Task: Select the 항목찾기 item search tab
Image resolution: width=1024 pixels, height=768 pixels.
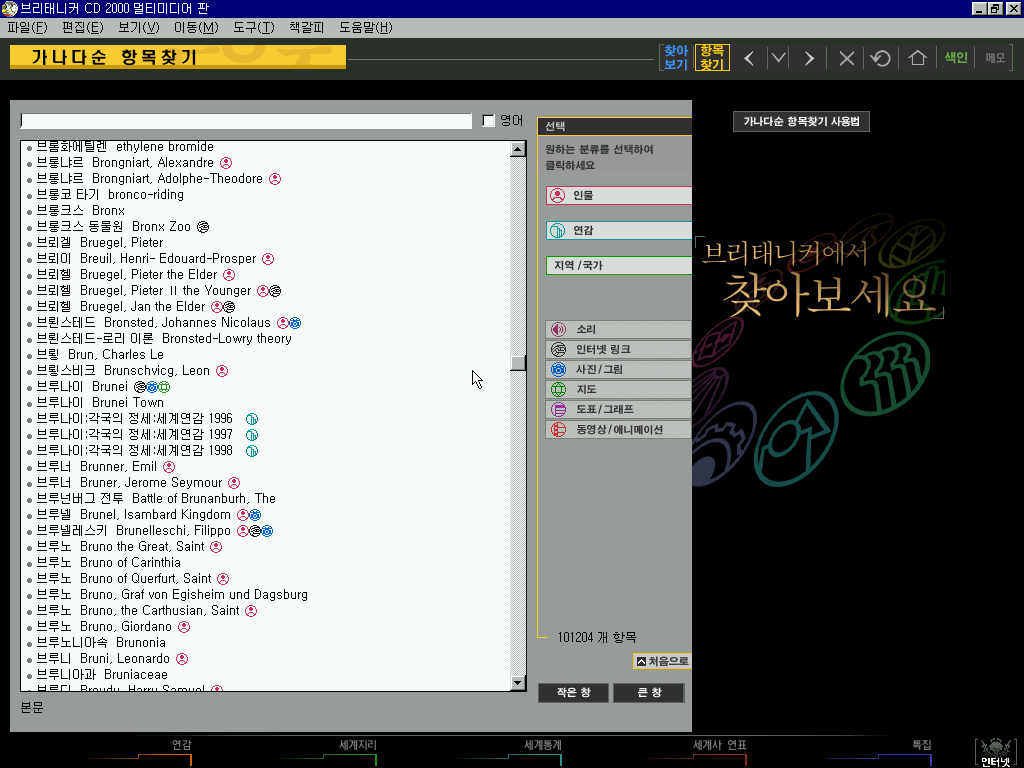Action: click(x=712, y=57)
